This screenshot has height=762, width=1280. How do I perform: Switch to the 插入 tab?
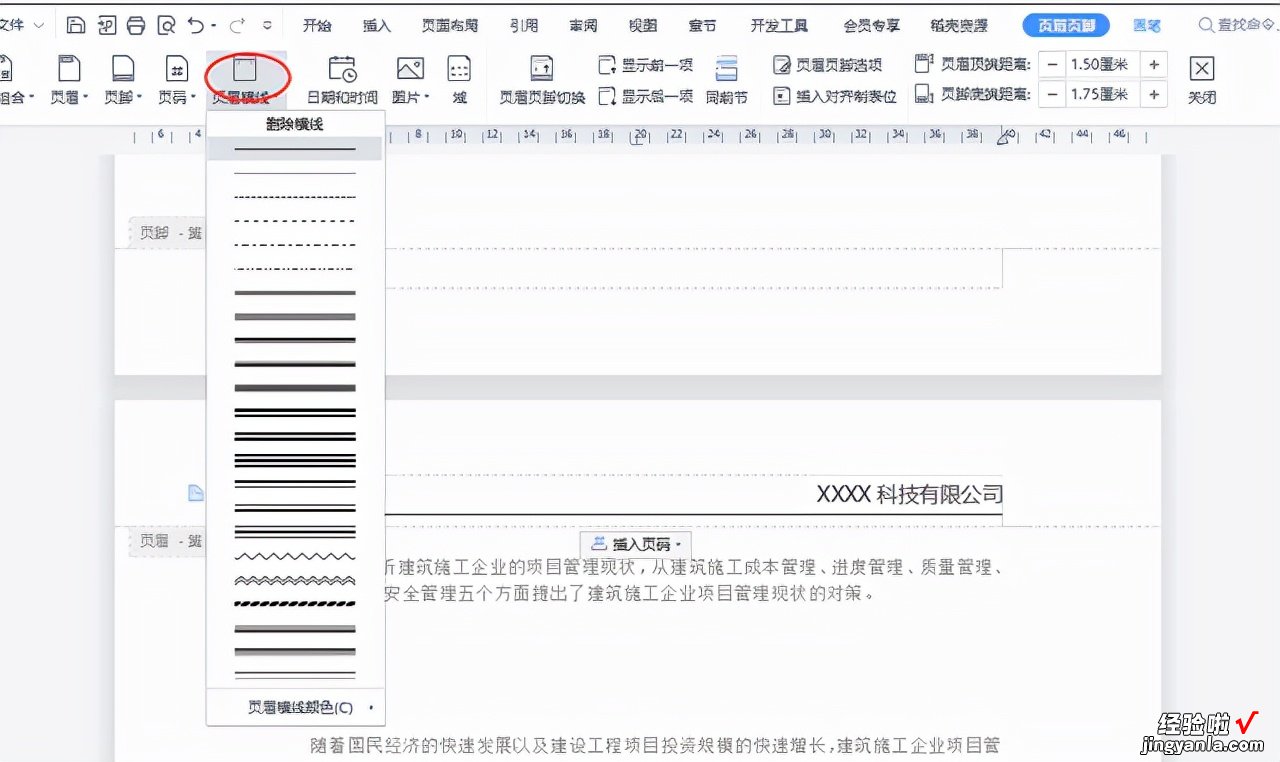[x=377, y=26]
